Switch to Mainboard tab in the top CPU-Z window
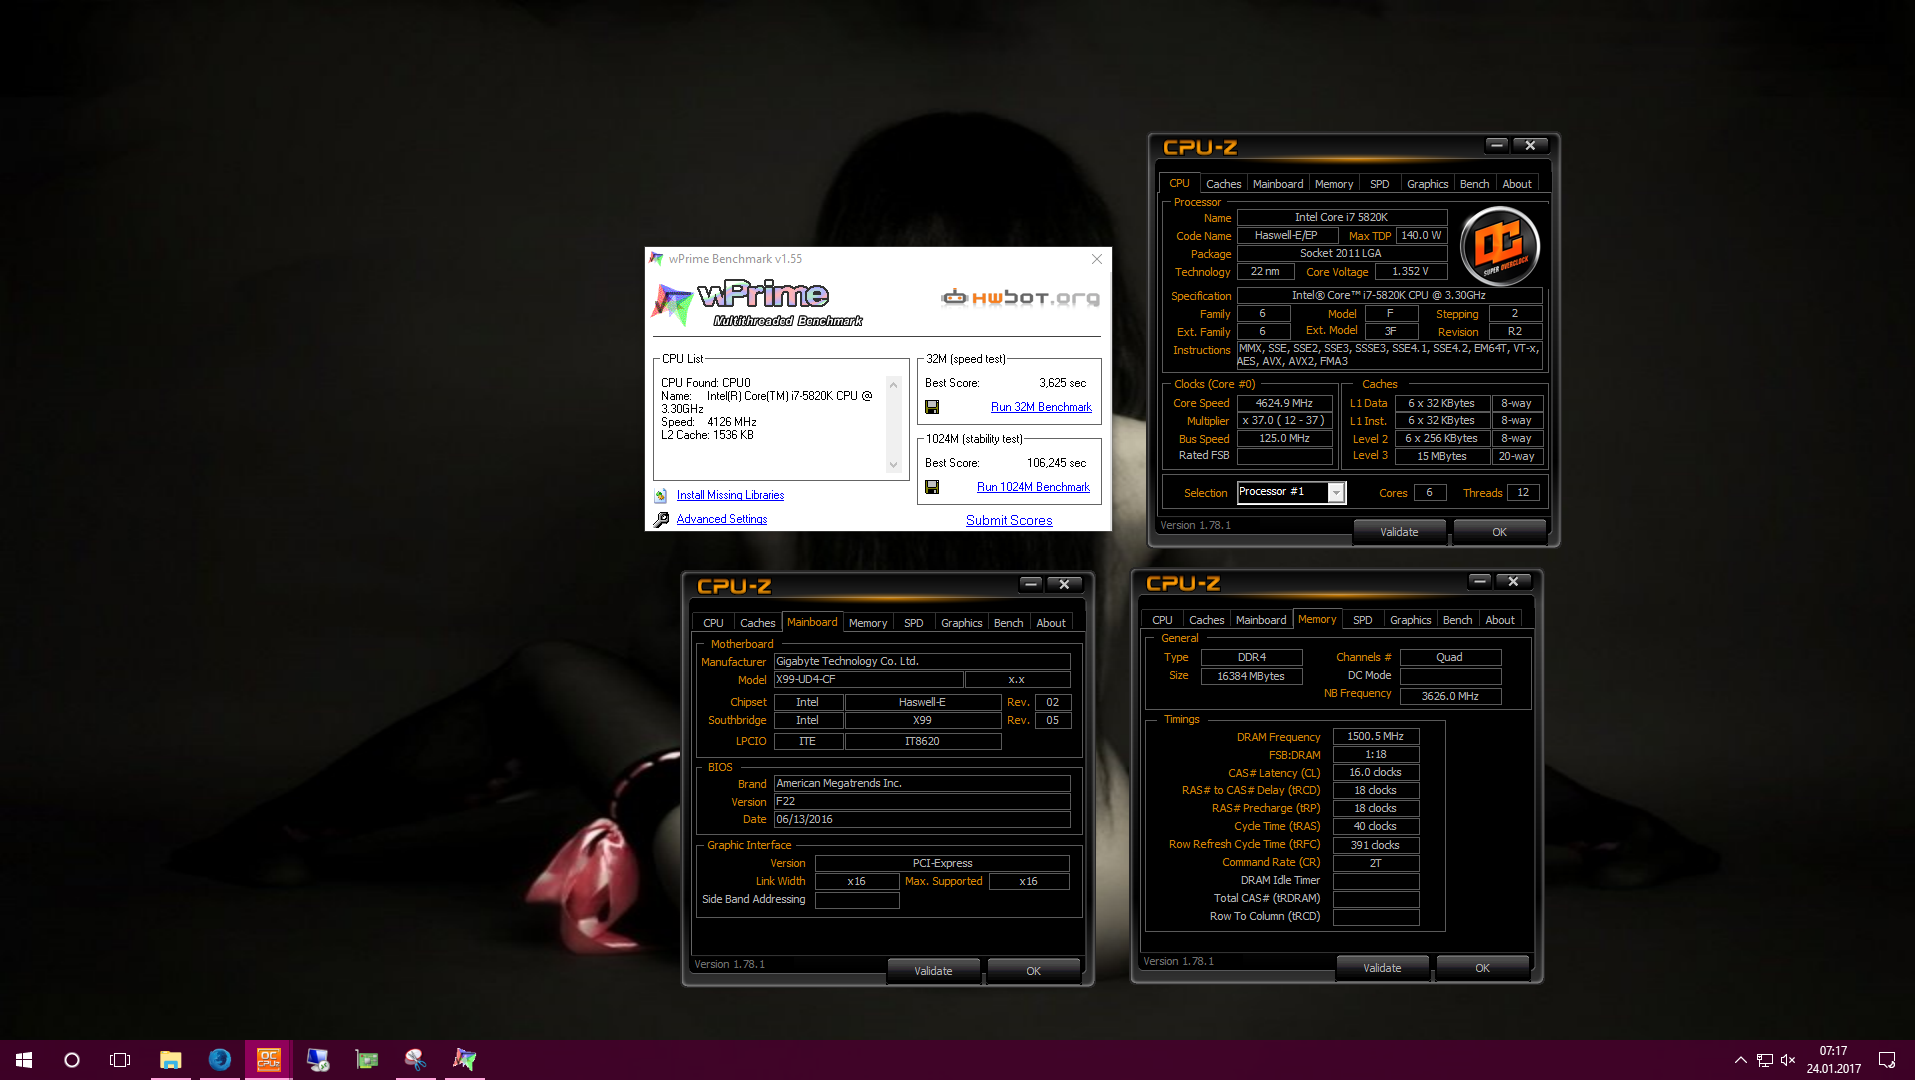 point(1278,184)
